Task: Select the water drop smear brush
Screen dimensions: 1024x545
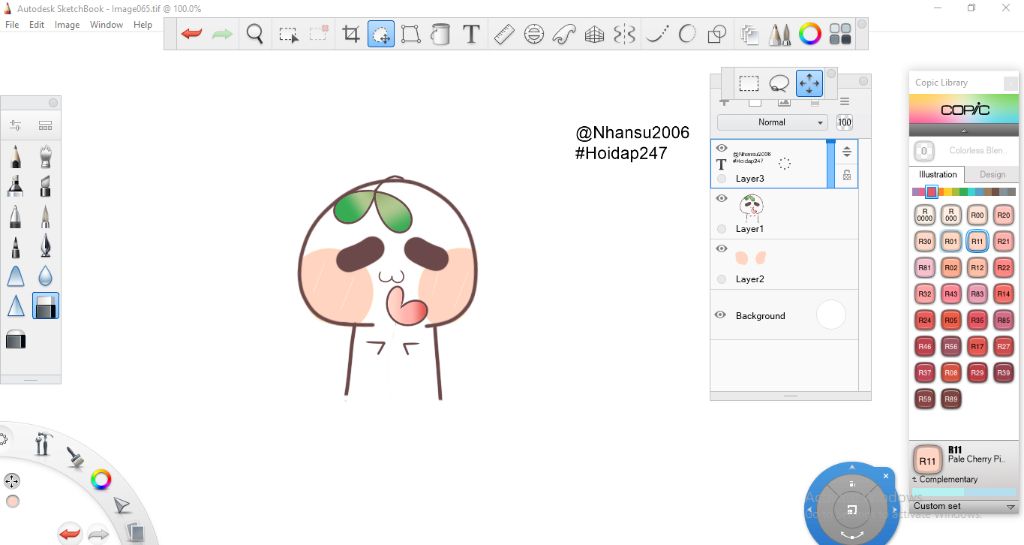Action: (45, 276)
